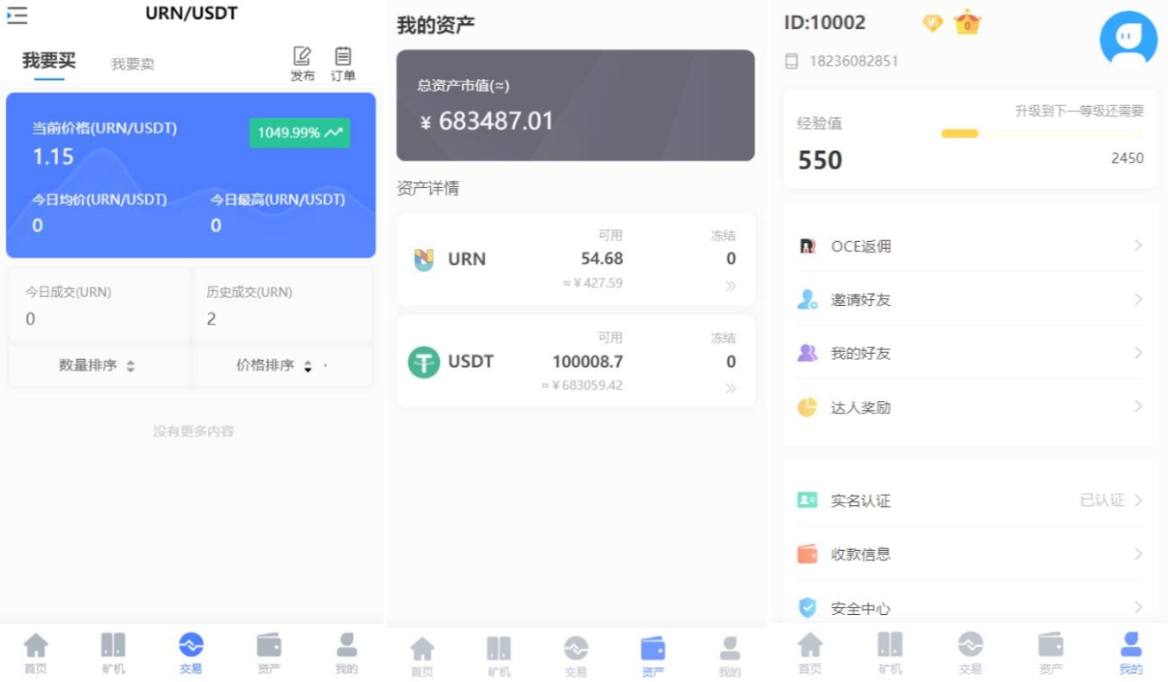The image size is (1168, 682).
Task: Click the 1049.99% price change badge
Action: [299, 133]
